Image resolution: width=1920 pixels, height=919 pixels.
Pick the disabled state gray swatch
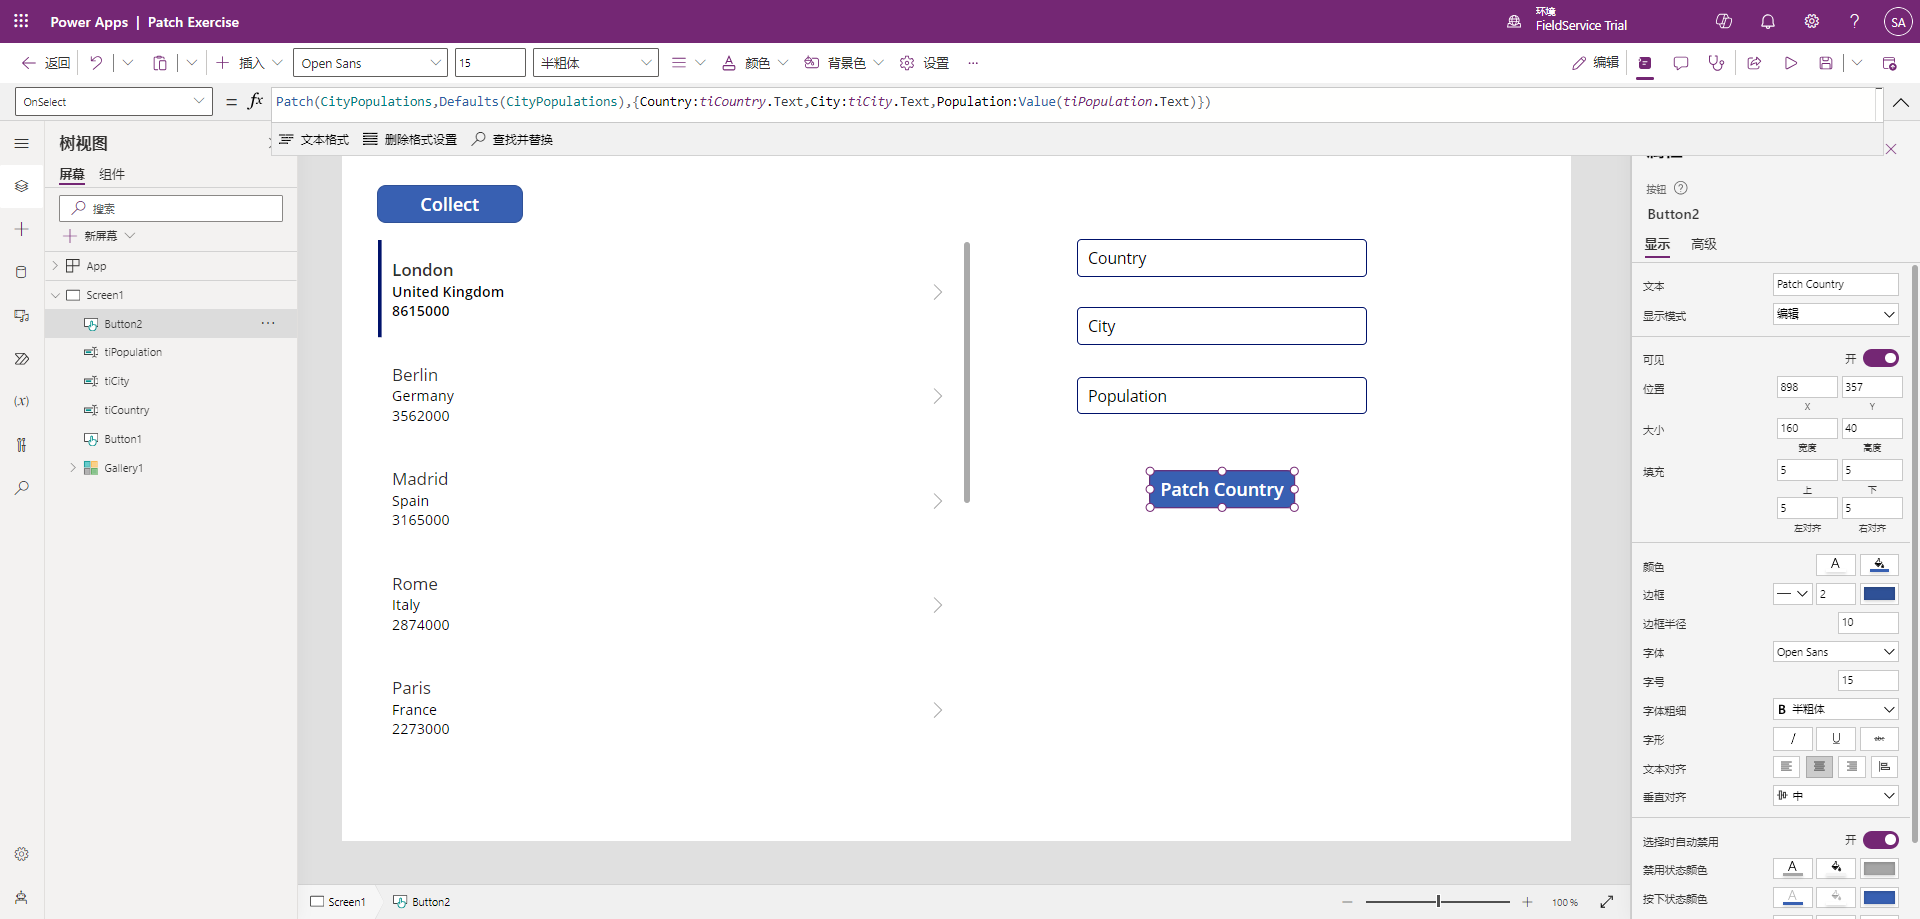[1879, 869]
